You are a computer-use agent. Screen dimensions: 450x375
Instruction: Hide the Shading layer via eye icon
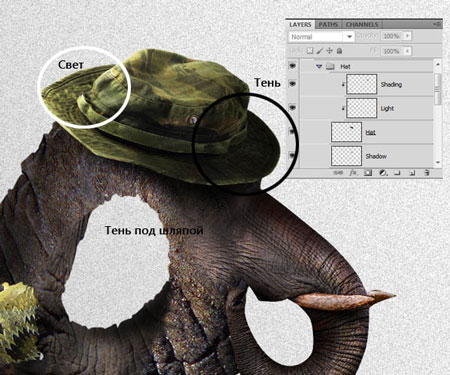tap(292, 84)
